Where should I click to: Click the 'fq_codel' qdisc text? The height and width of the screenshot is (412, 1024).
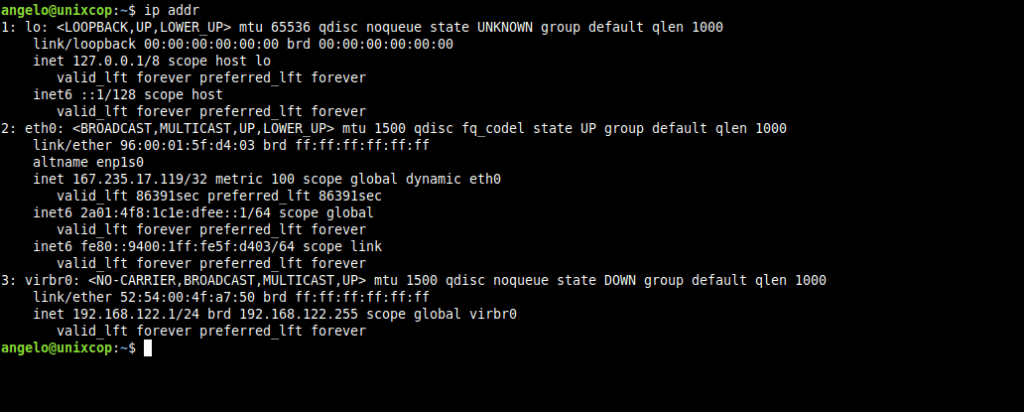[x=493, y=128]
